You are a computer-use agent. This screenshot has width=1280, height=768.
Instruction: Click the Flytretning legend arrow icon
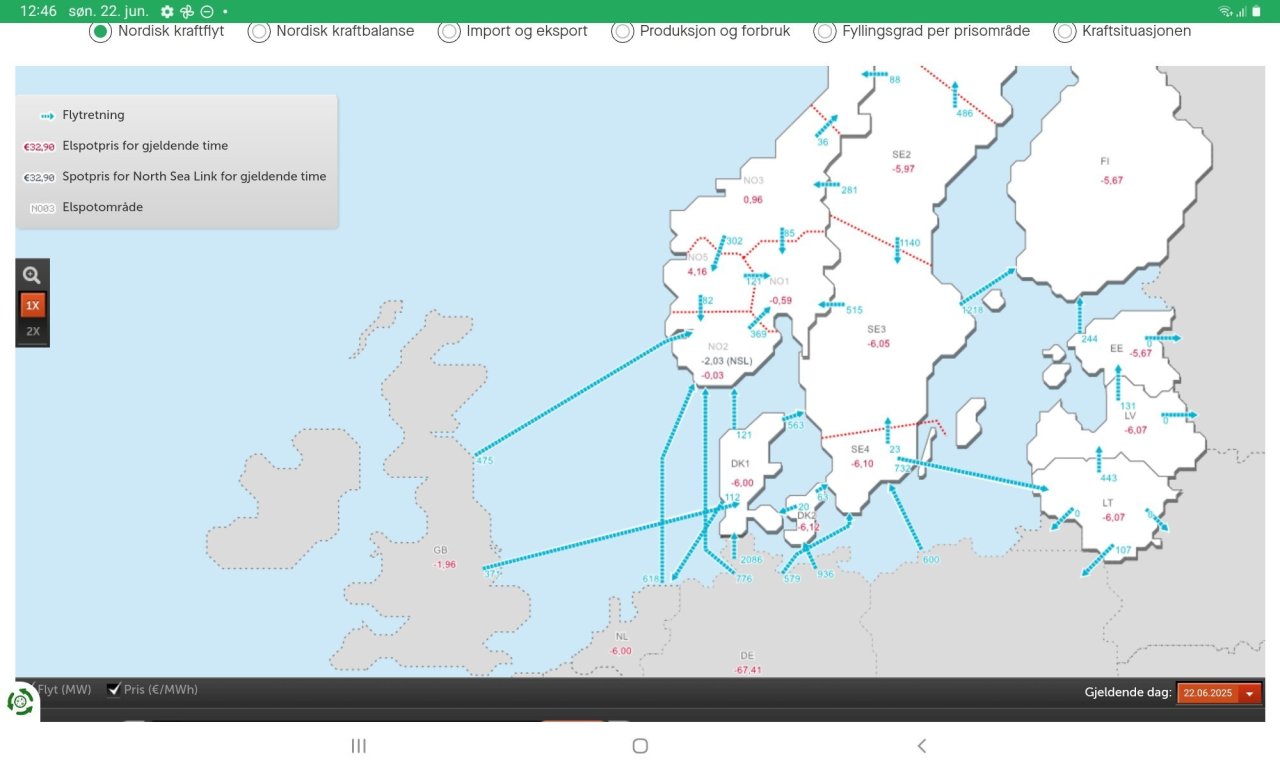click(x=47, y=116)
